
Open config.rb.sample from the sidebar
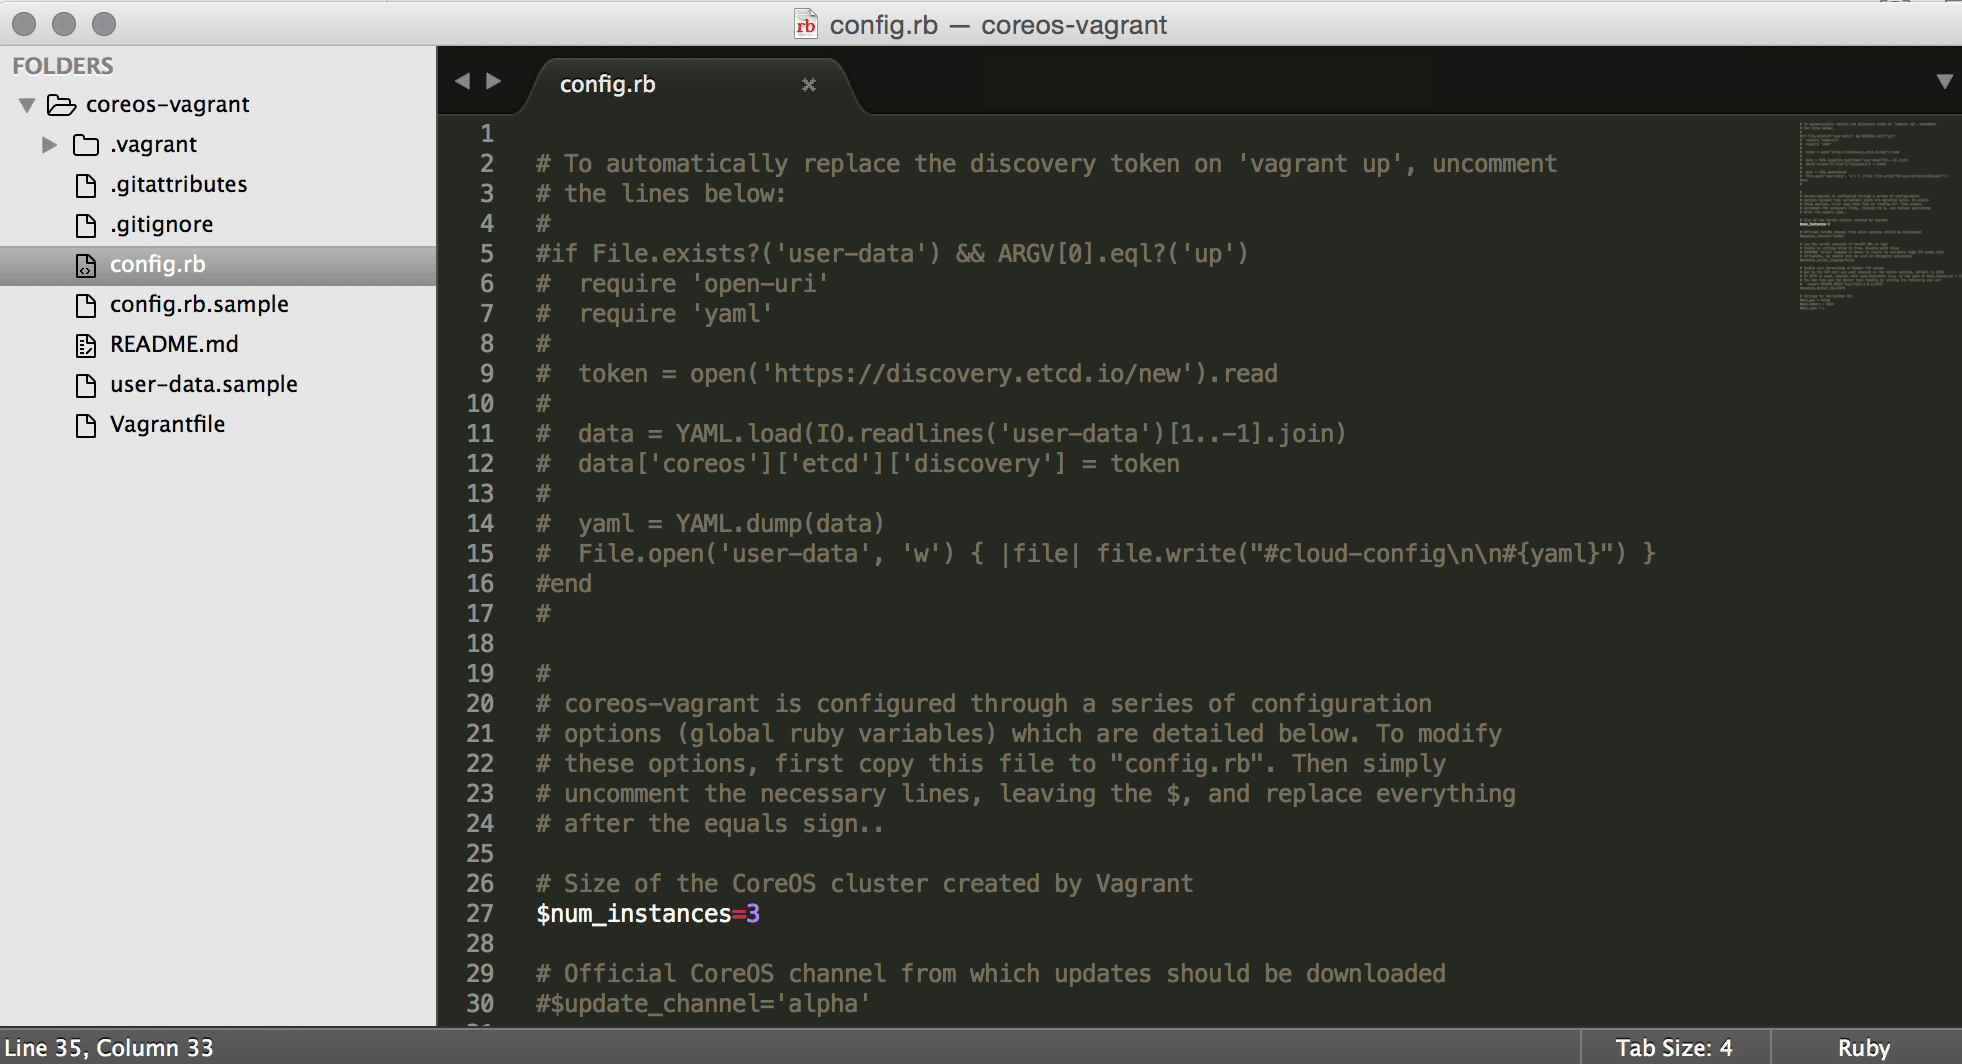coord(199,304)
